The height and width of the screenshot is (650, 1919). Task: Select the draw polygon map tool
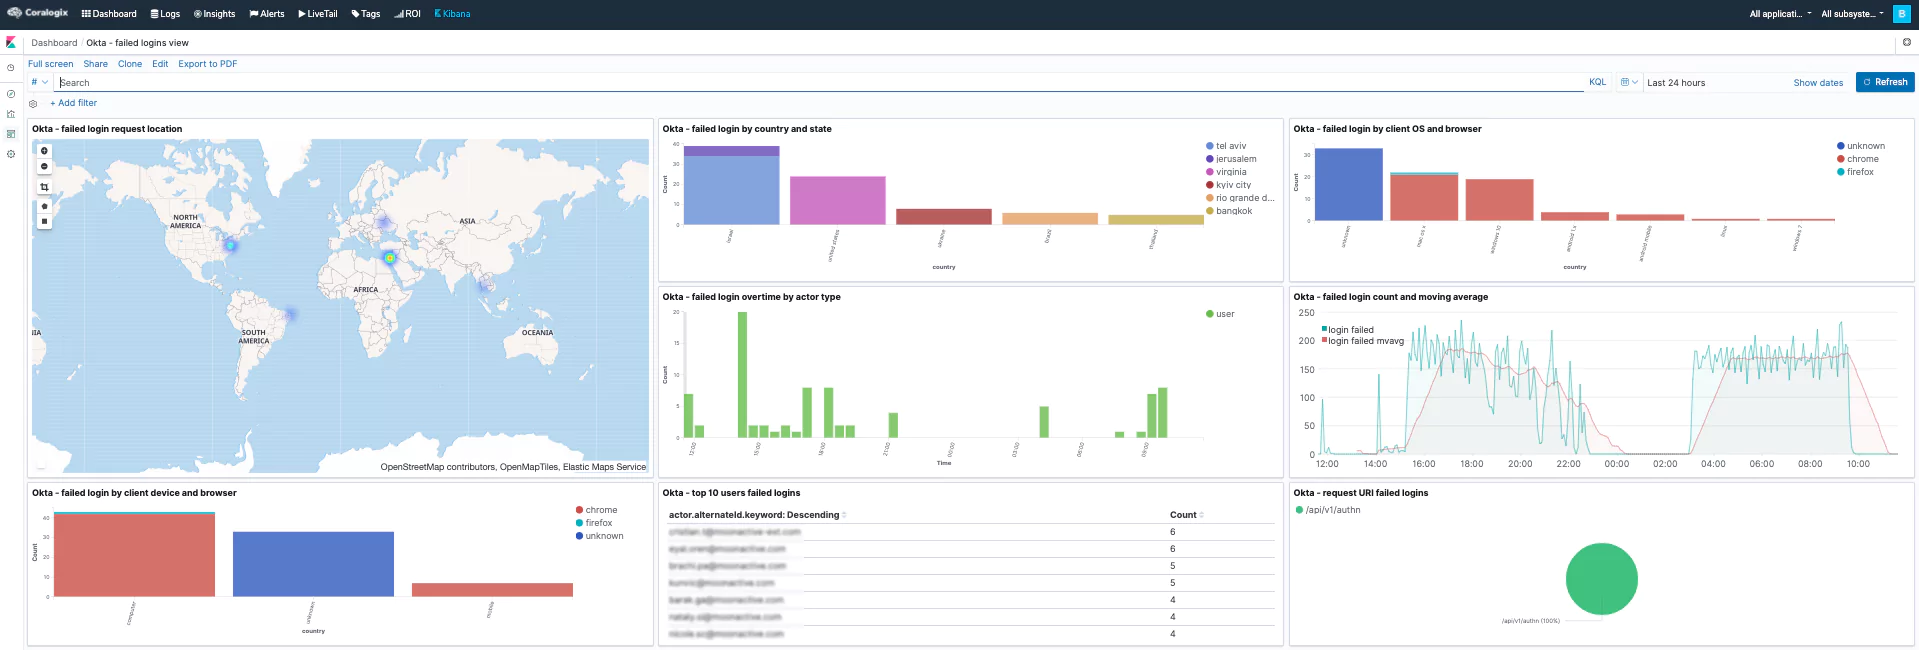pos(44,206)
